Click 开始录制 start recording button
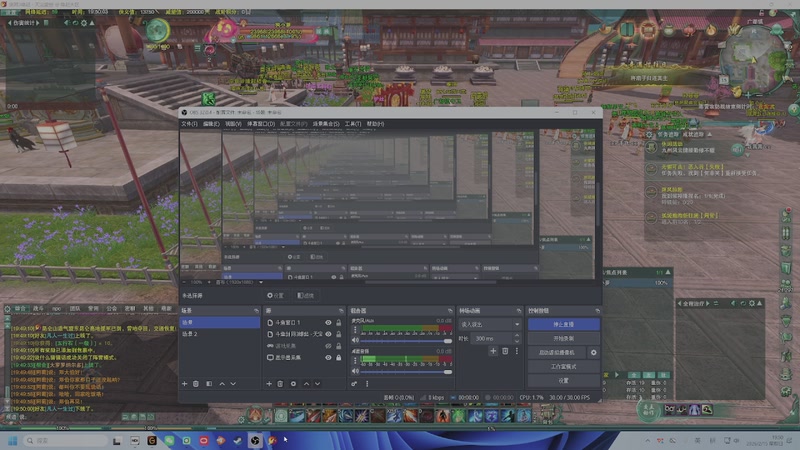 point(564,338)
